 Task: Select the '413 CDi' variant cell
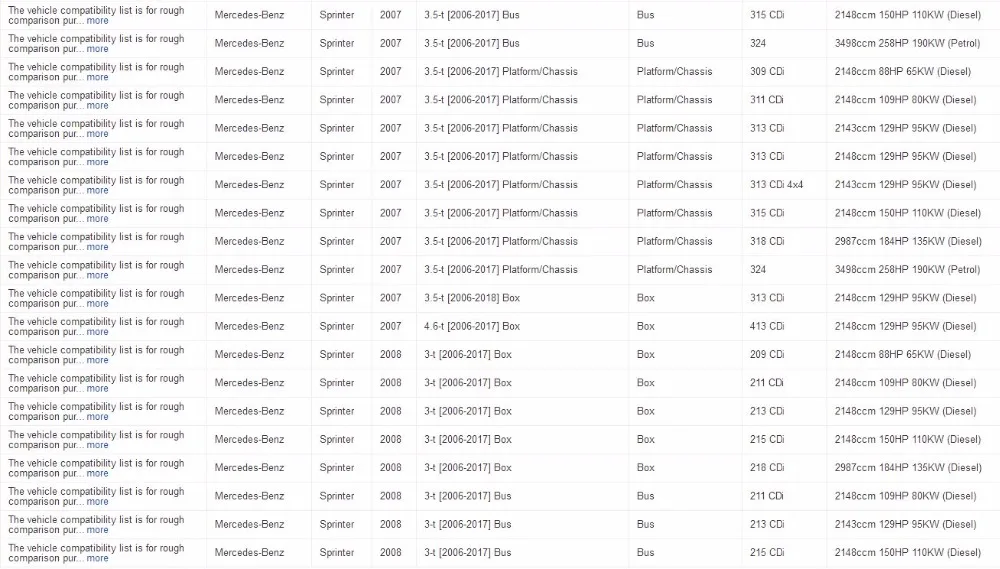coord(767,326)
